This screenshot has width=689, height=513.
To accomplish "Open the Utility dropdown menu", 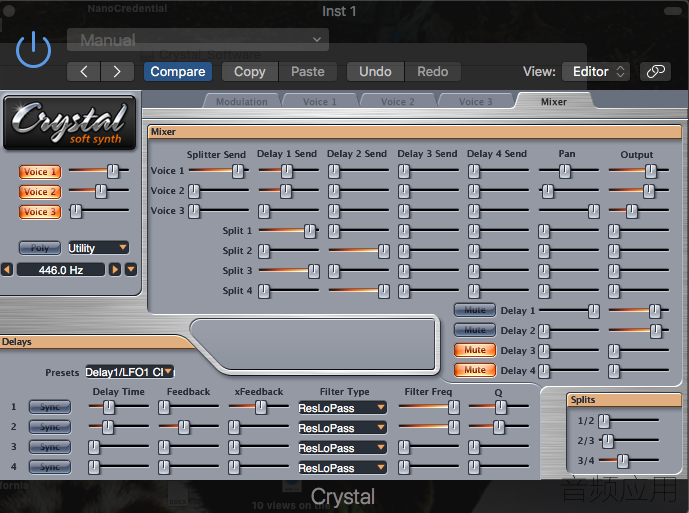I will (98, 248).
